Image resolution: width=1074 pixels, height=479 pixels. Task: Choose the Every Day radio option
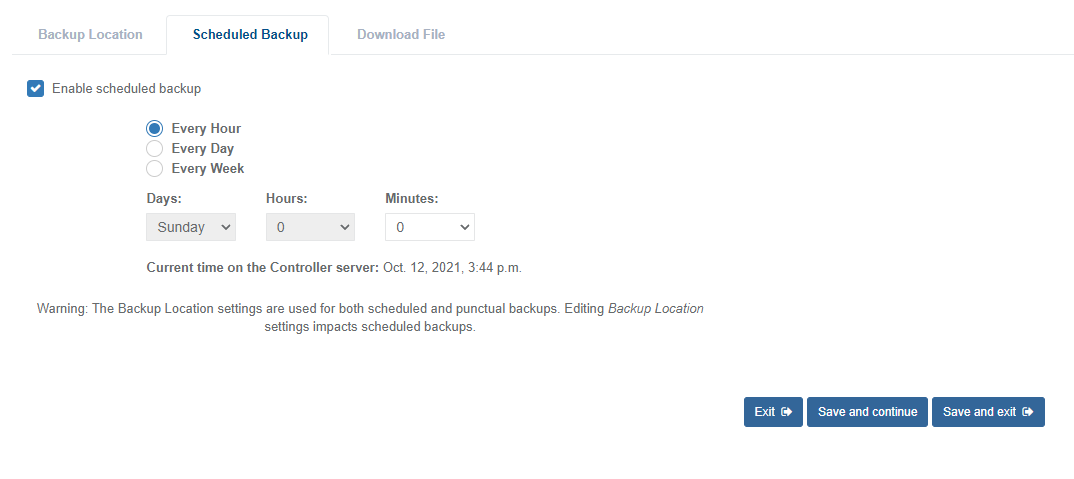[155, 149]
